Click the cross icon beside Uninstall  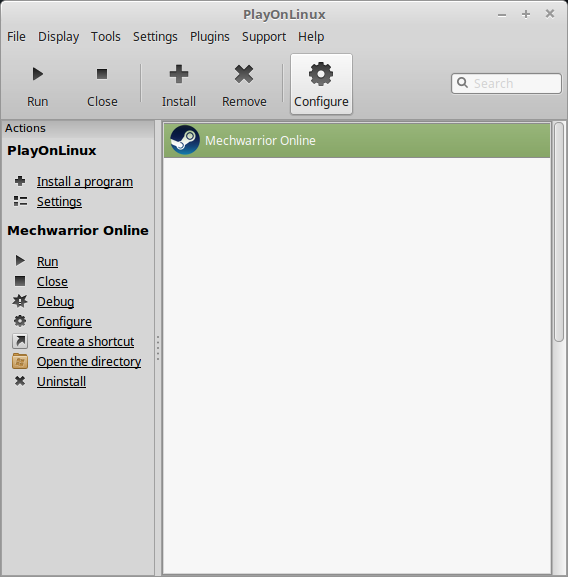click(x=20, y=381)
